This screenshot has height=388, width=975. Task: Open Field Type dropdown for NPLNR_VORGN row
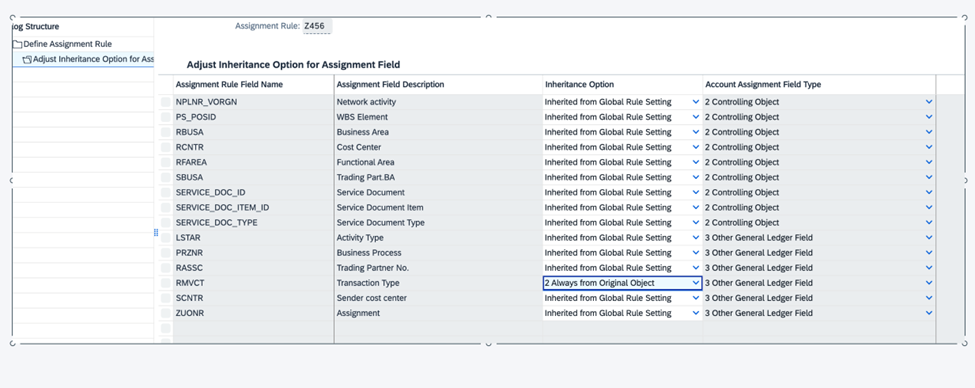pyautogui.click(x=929, y=102)
